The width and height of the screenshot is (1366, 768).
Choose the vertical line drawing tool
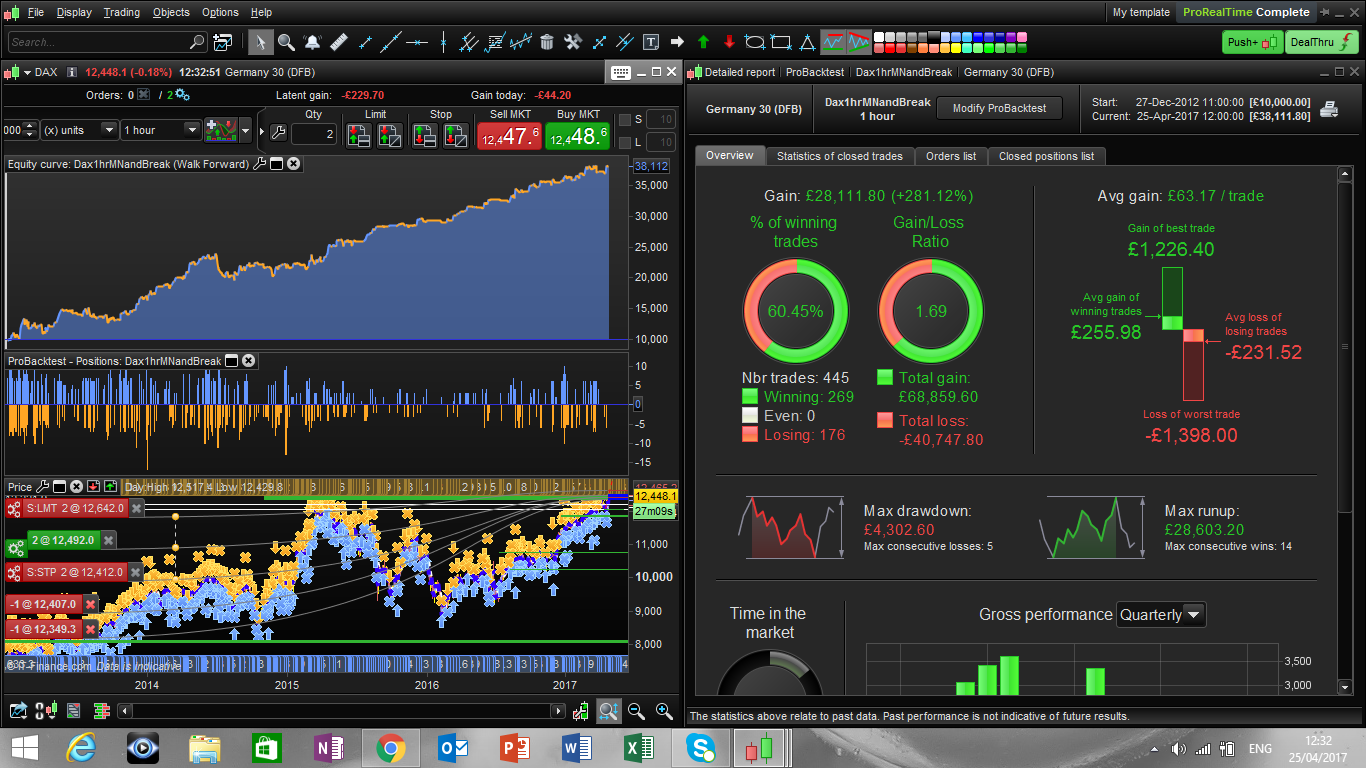click(442, 42)
